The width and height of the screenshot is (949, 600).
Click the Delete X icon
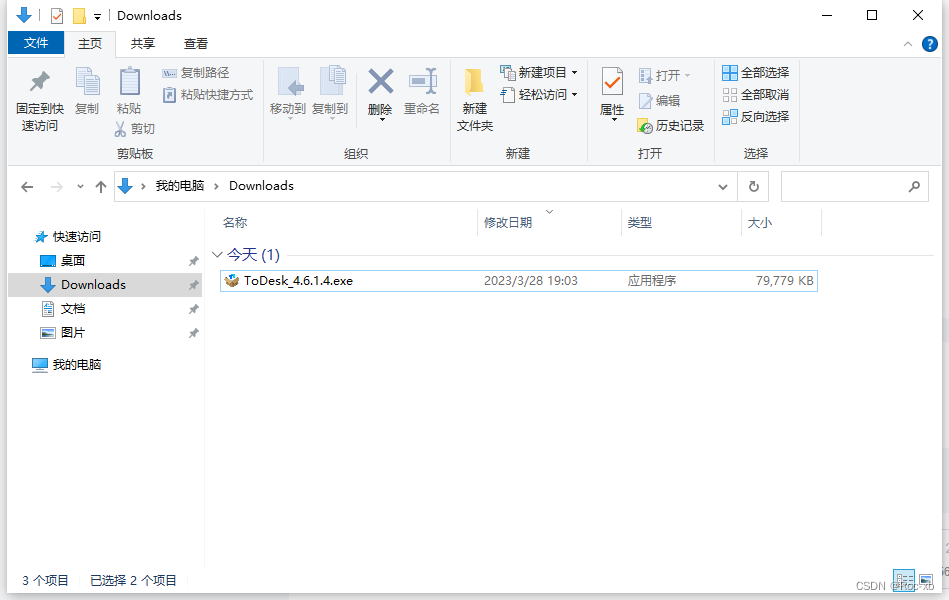pyautogui.click(x=381, y=81)
